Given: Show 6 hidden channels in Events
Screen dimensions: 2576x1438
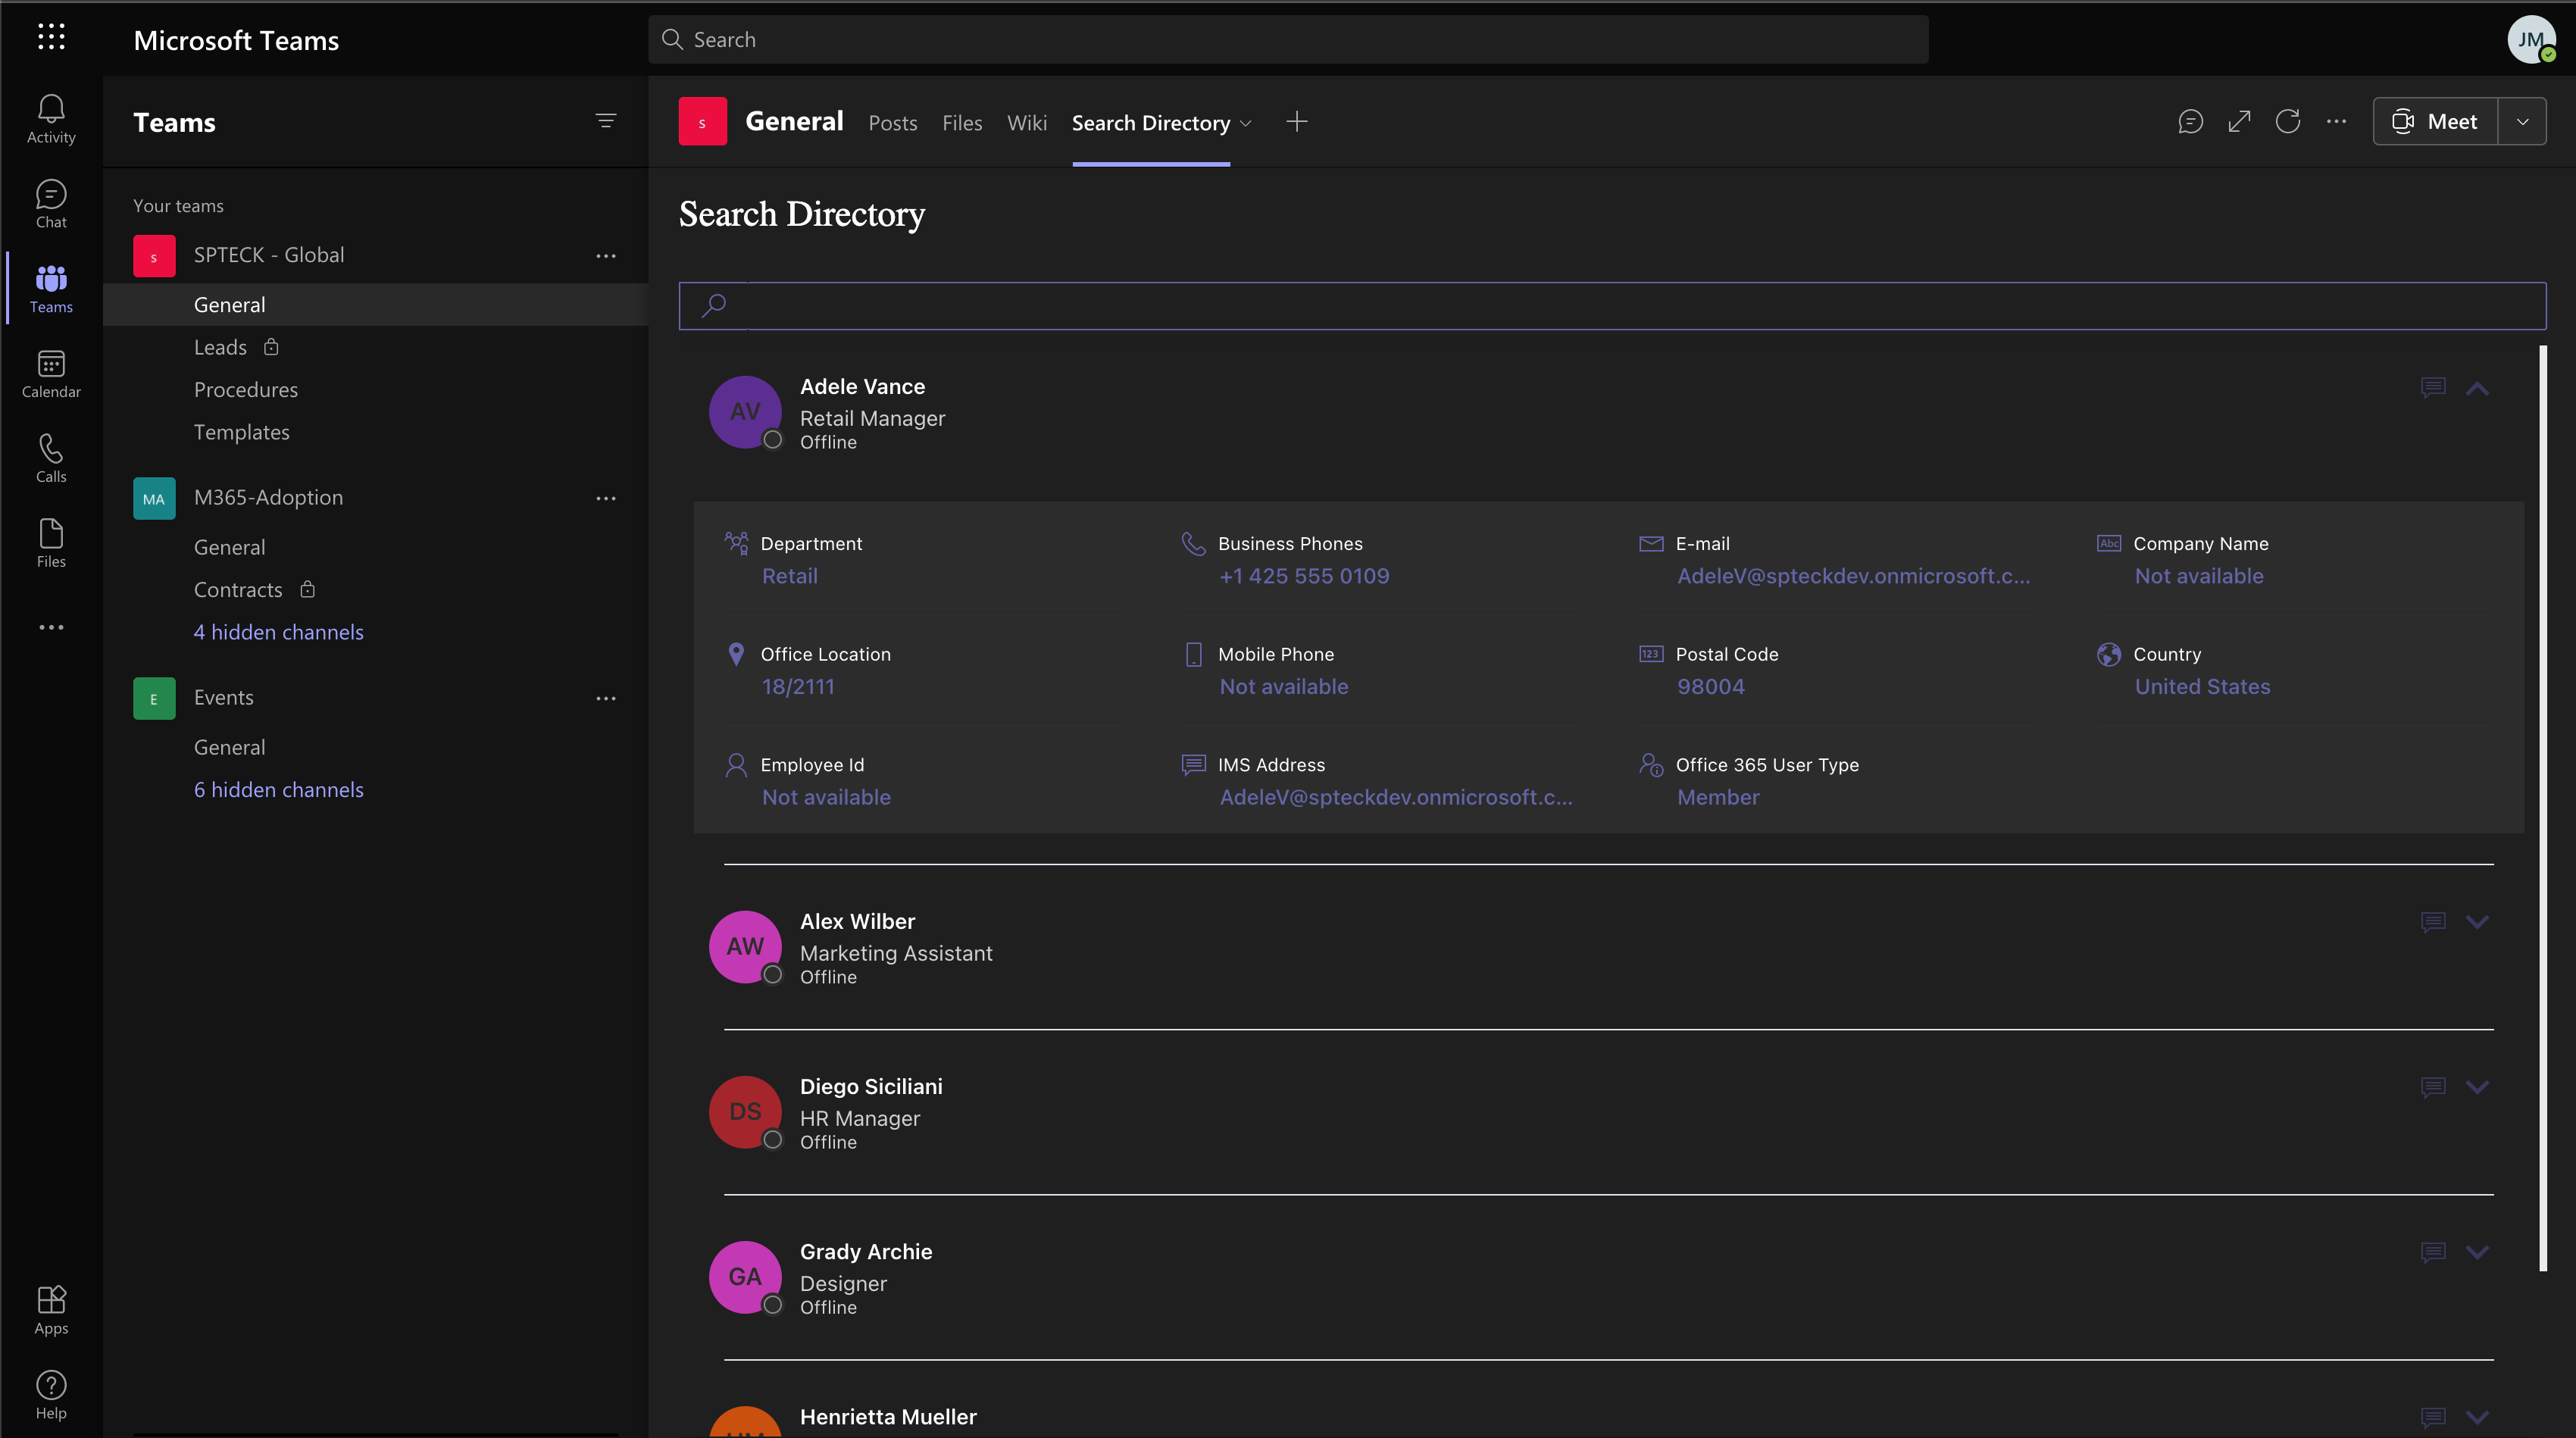Looking at the screenshot, I should pos(278,790).
